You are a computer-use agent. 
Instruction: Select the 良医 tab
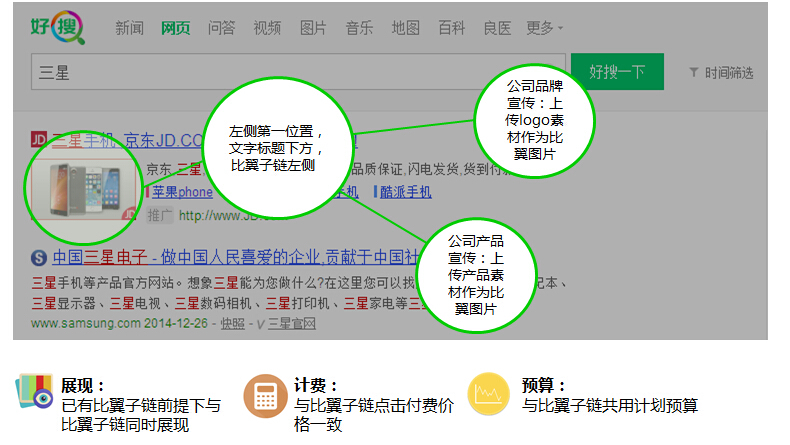pos(497,28)
